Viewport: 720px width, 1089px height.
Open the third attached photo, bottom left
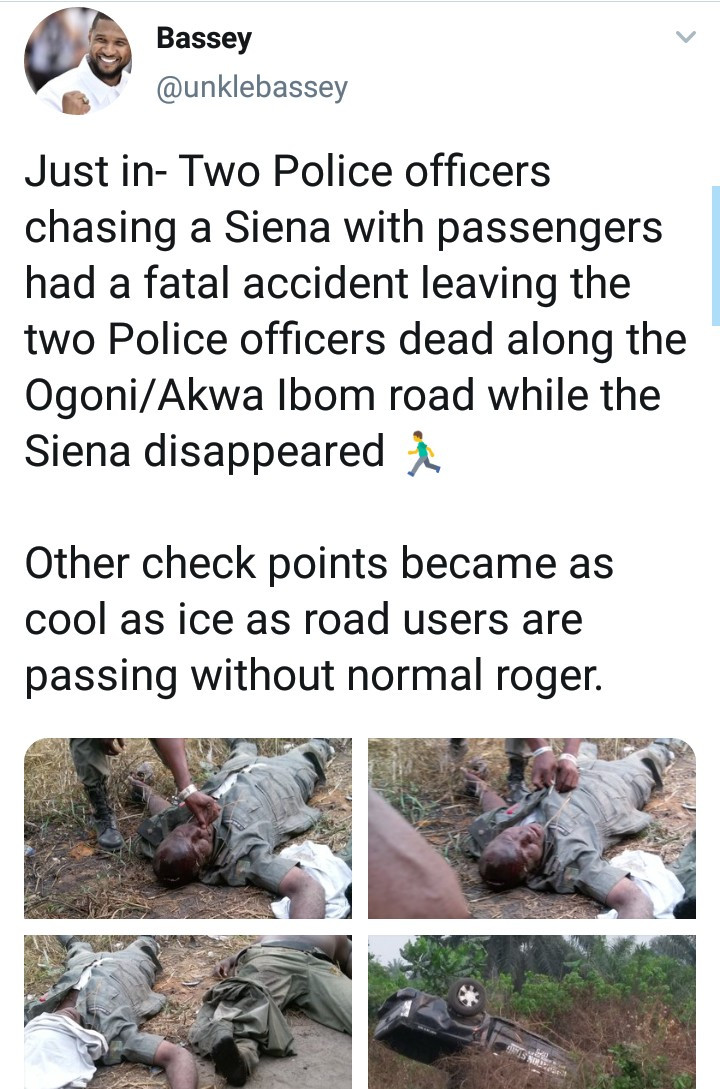point(188,1012)
